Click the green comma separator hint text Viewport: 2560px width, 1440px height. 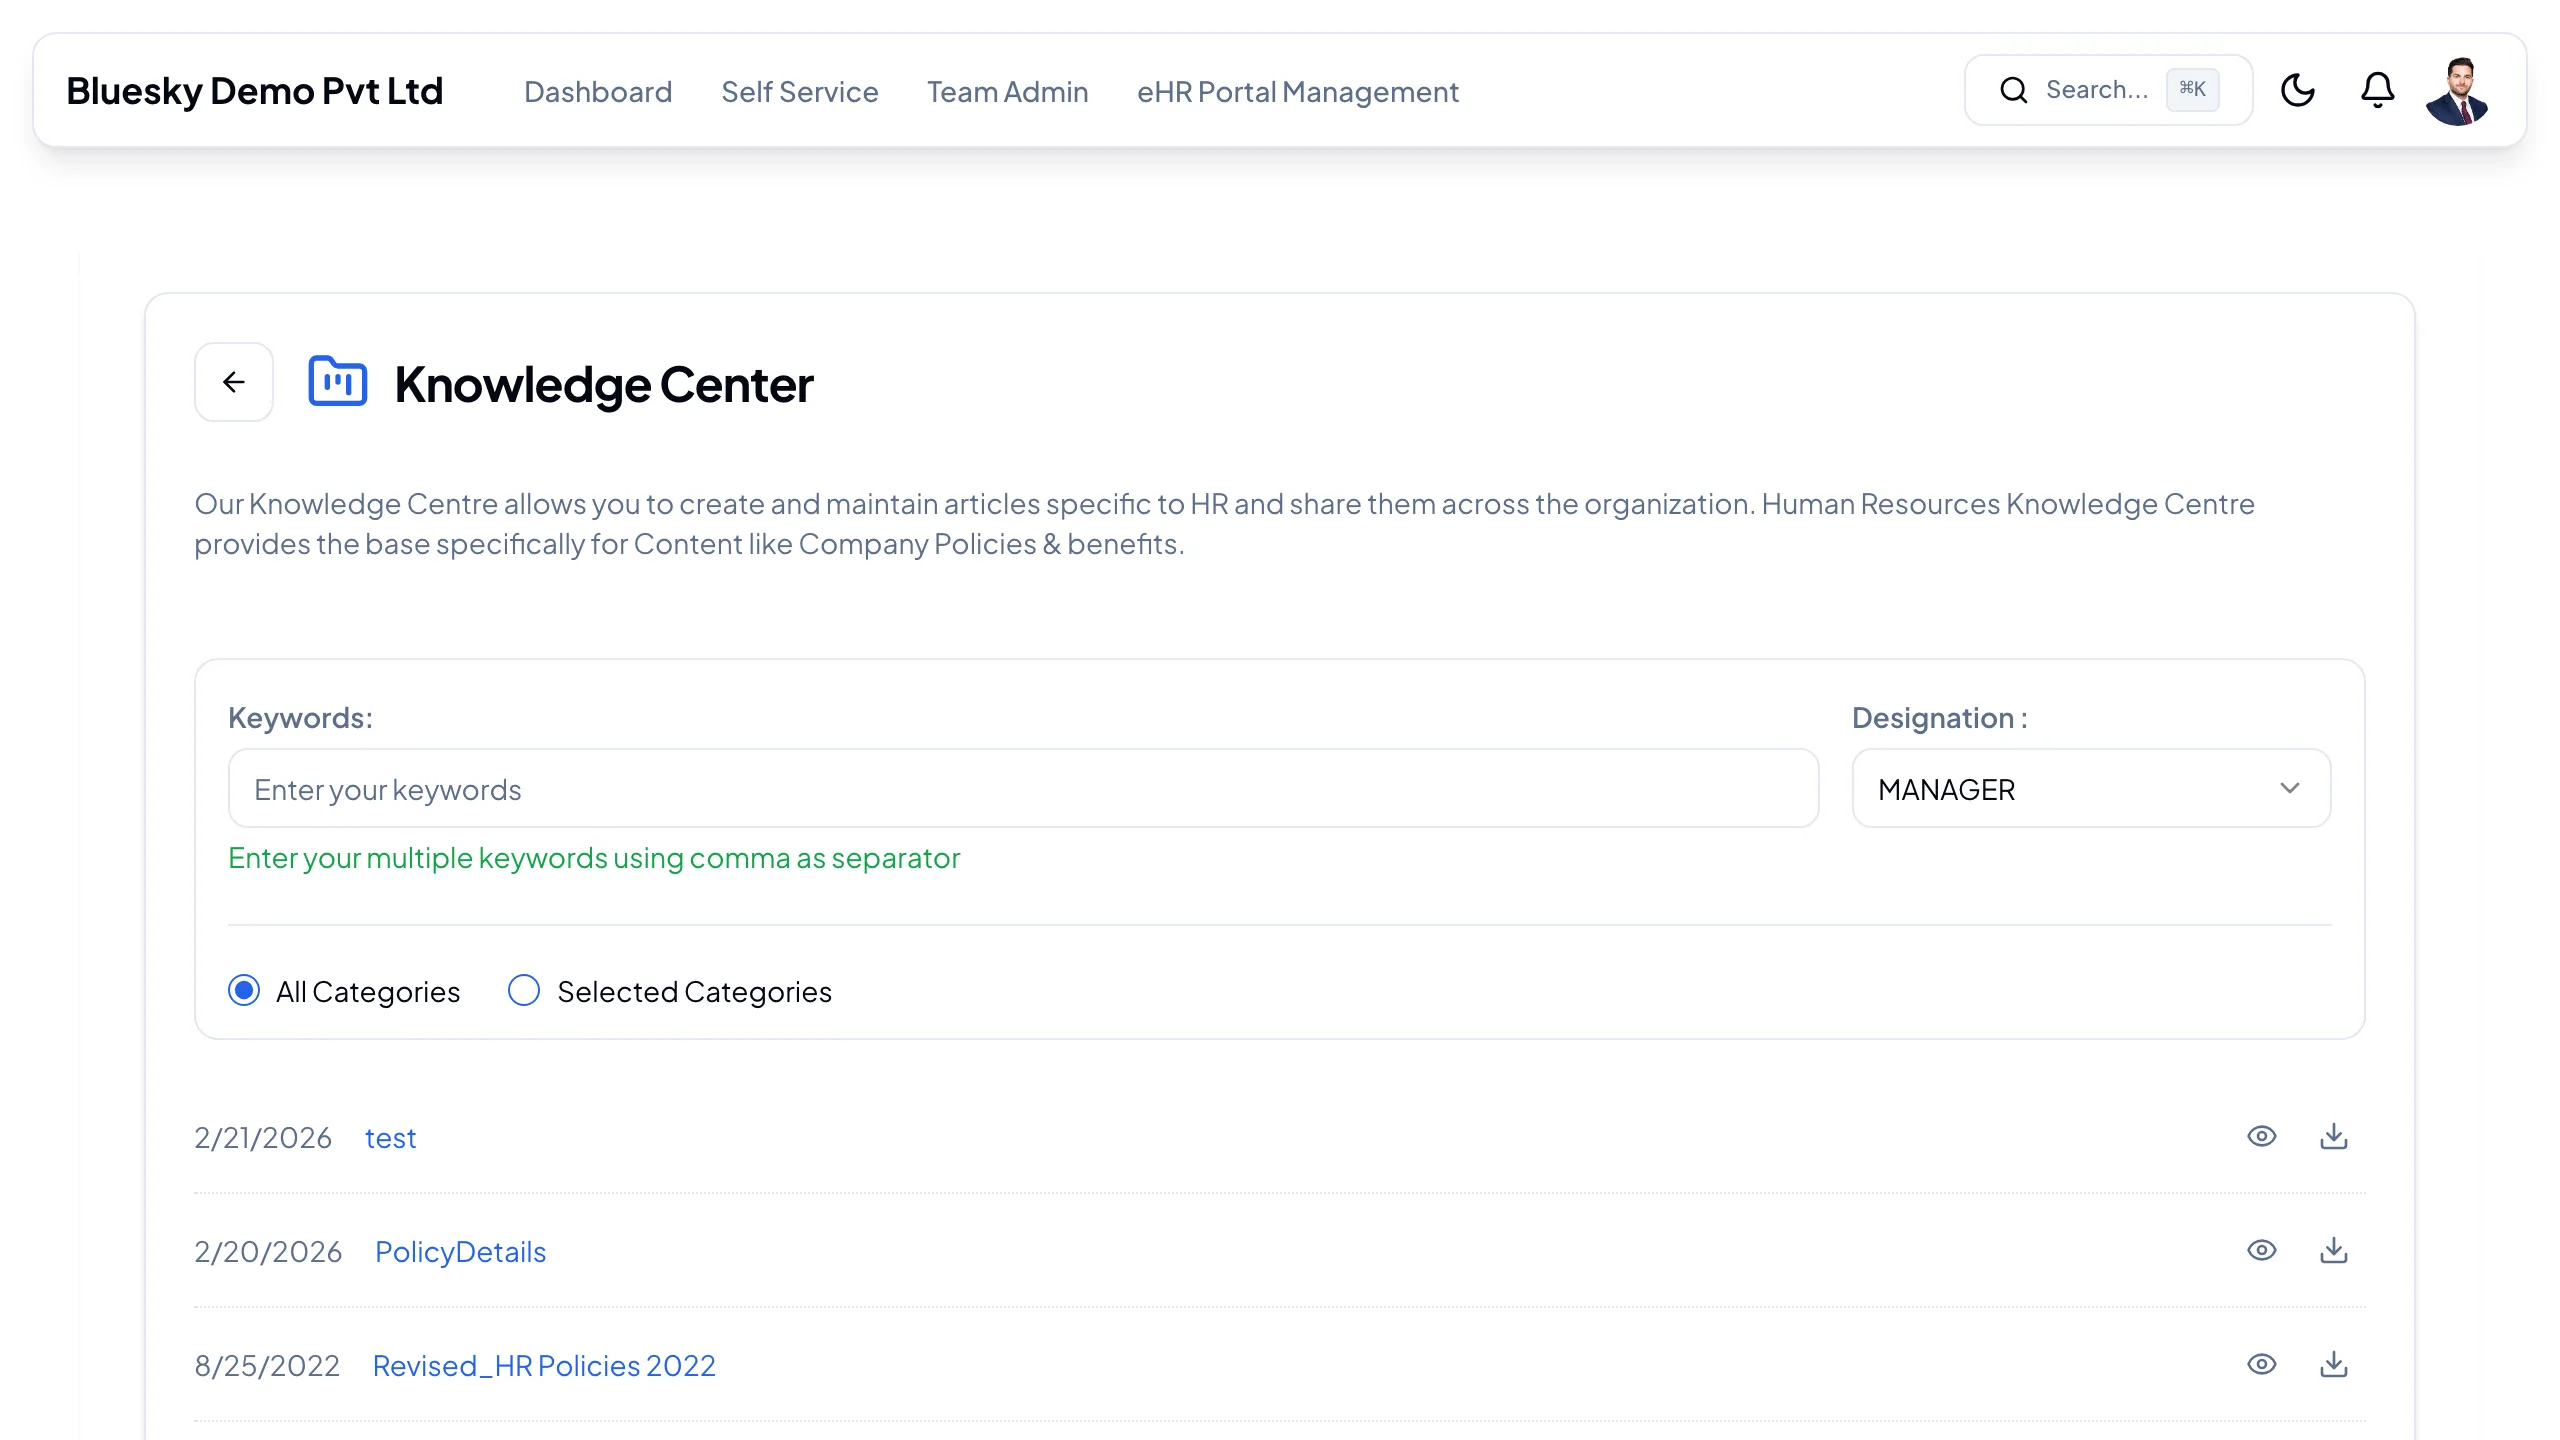click(x=594, y=858)
